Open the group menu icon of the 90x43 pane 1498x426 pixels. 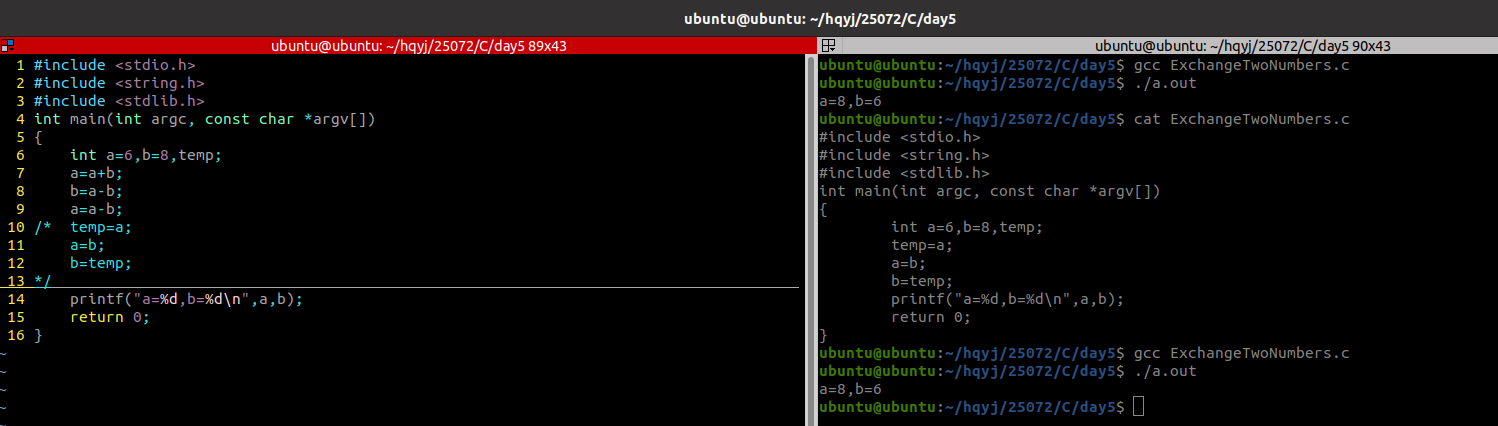(828, 46)
